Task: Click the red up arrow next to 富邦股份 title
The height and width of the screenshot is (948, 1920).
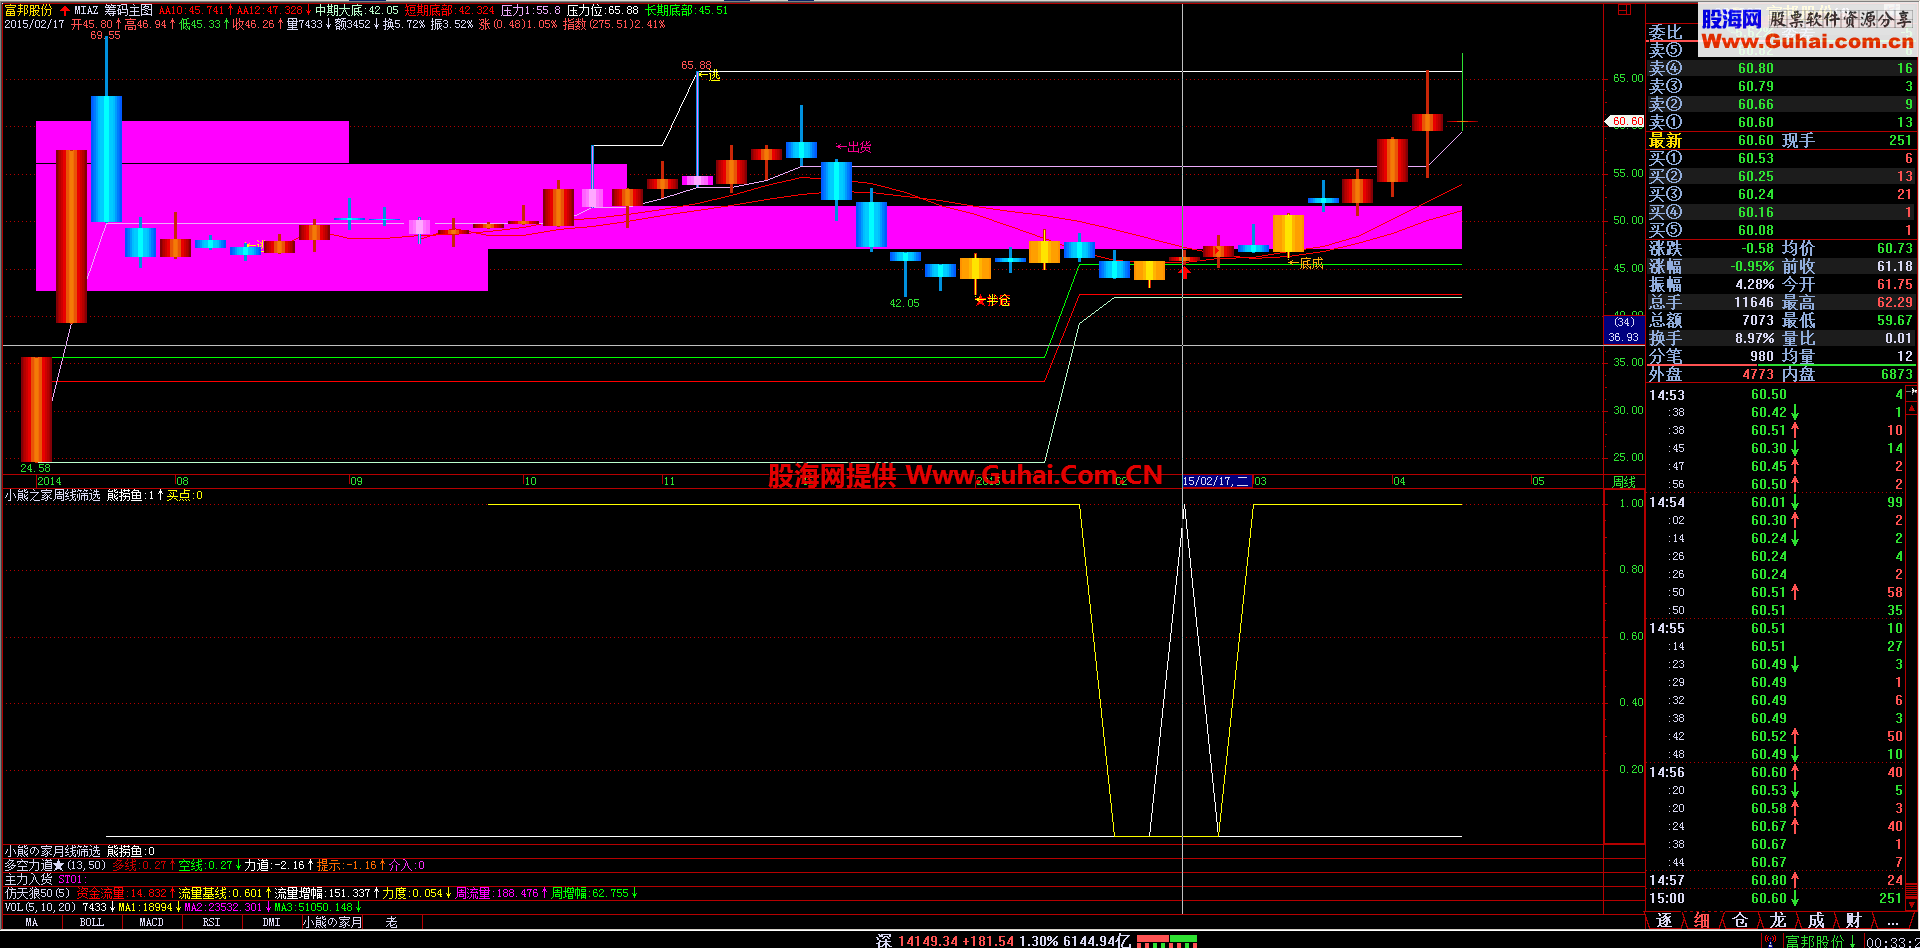Action: pos(65,10)
